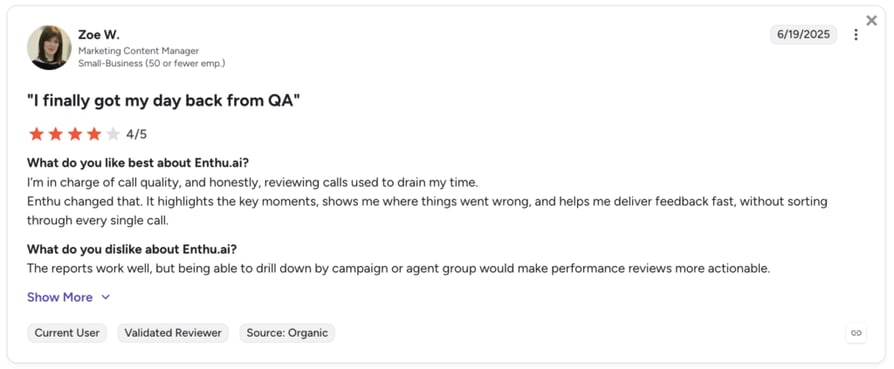Click the 4/5 rating score text
The image size is (894, 369).
point(136,135)
